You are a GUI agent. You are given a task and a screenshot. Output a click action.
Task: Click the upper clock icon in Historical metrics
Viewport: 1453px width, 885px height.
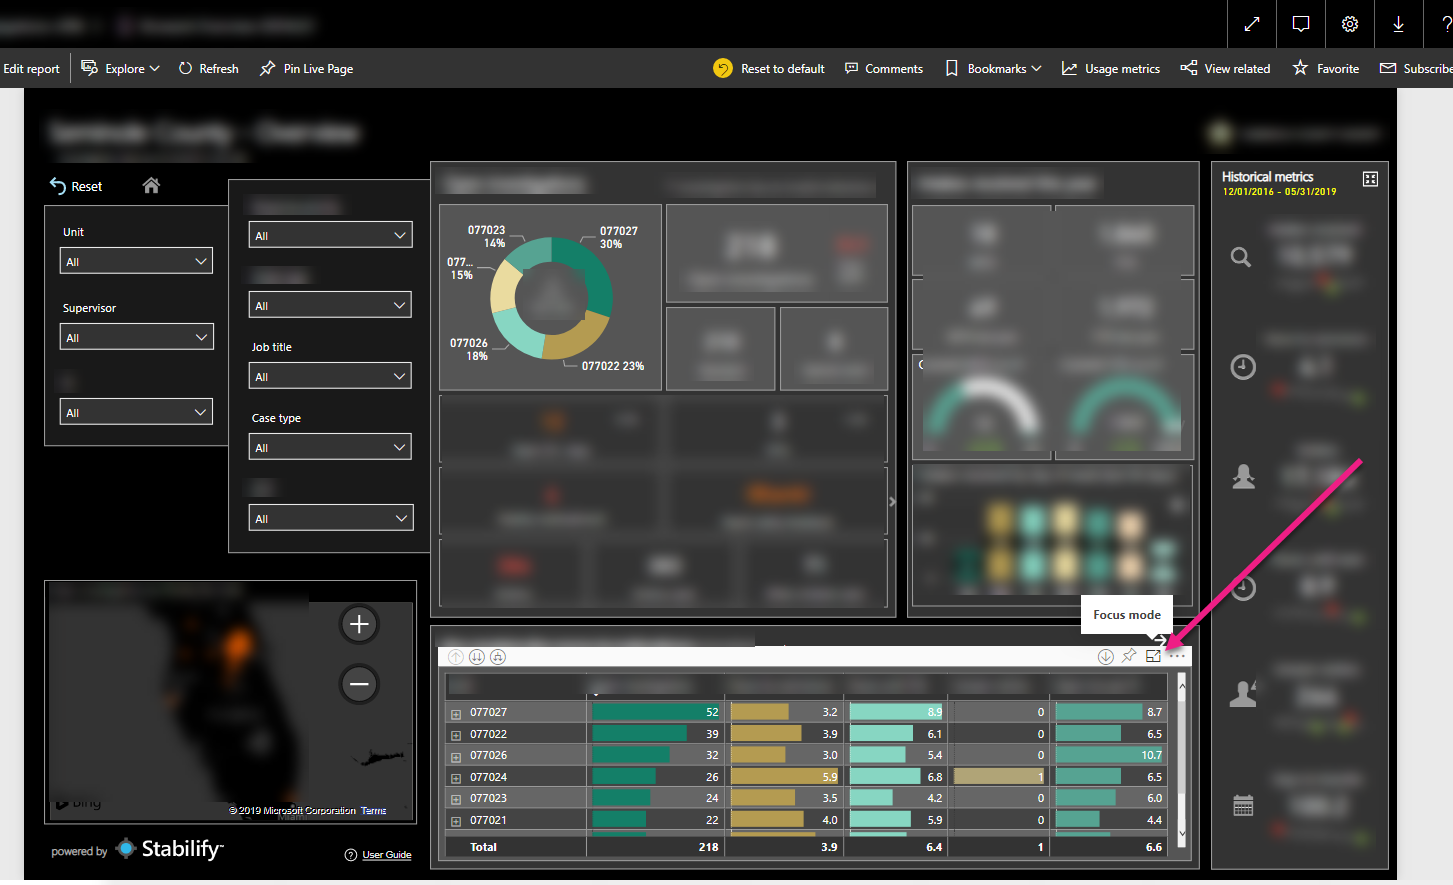click(x=1243, y=367)
